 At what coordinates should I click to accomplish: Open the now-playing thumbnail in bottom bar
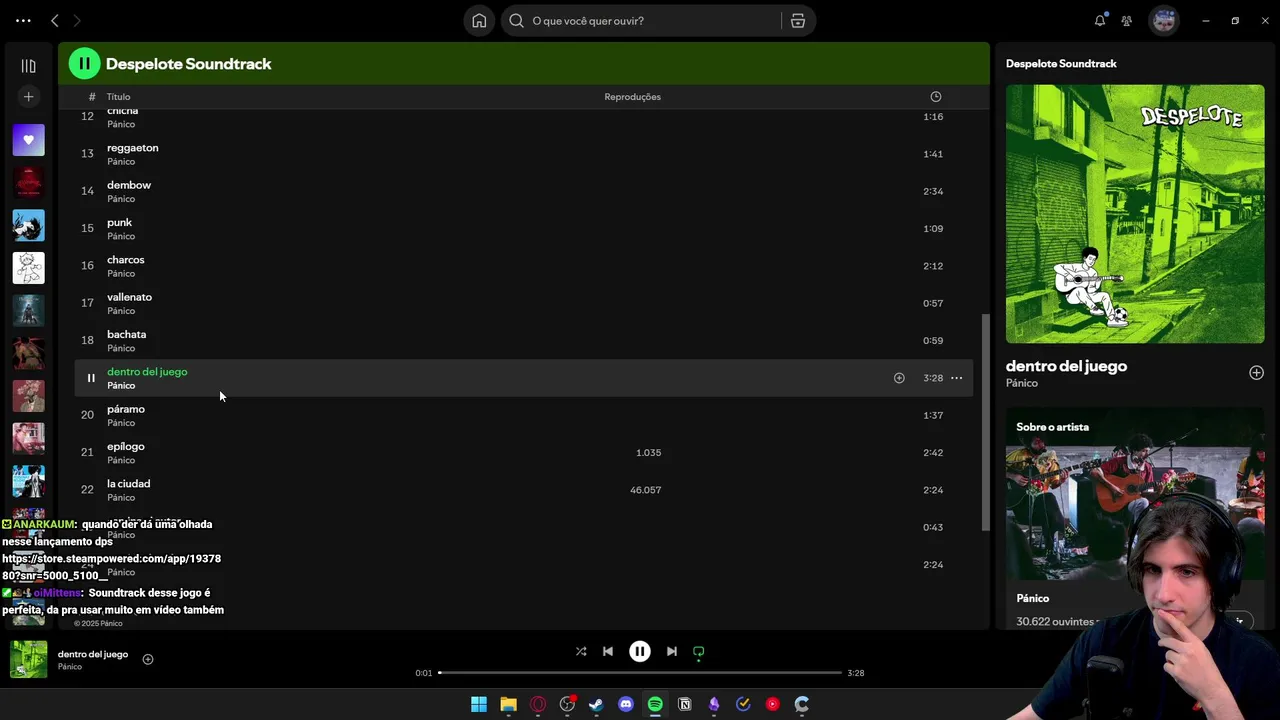click(28, 660)
